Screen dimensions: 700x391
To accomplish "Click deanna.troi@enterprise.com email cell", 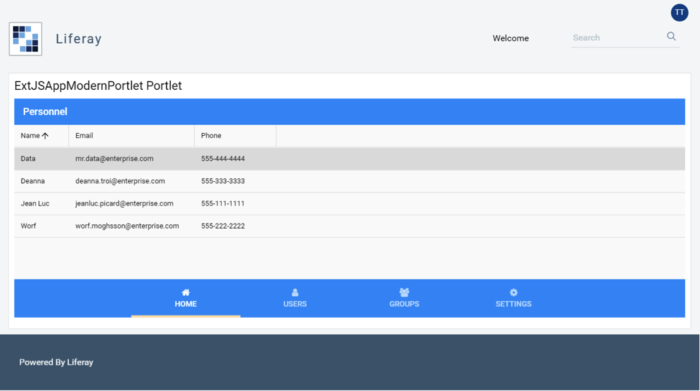I will pos(120,181).
